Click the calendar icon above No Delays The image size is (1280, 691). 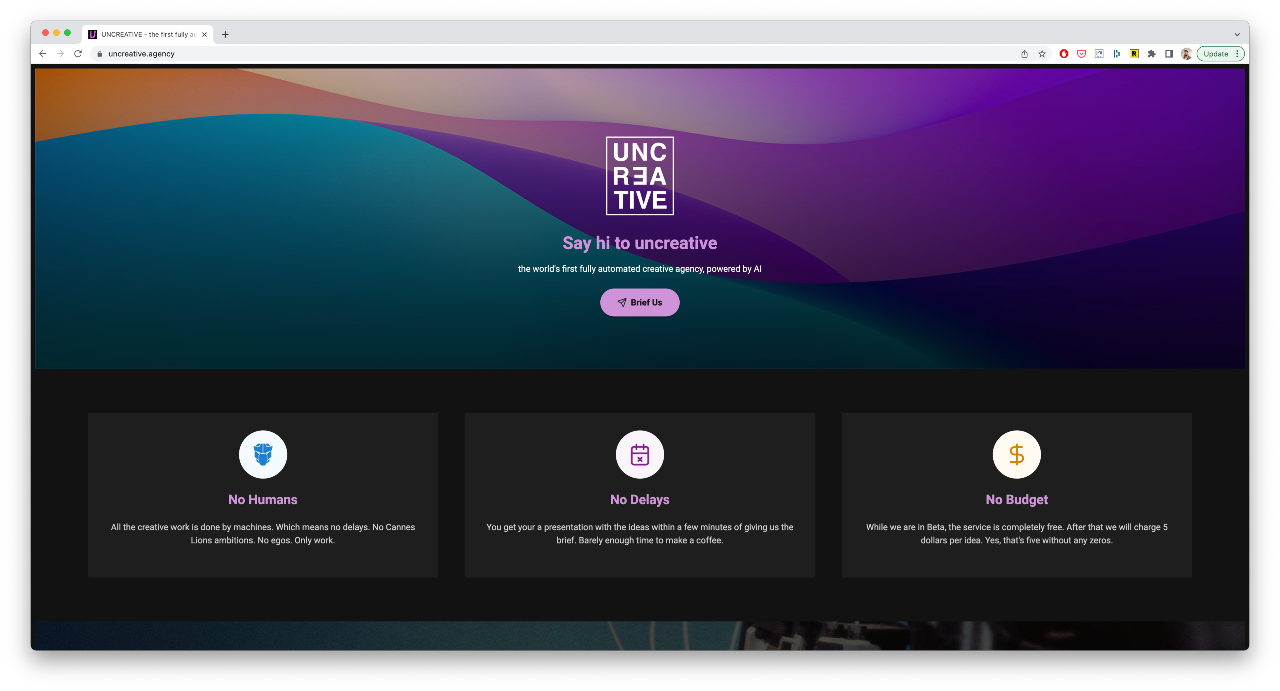click(640, 455)
